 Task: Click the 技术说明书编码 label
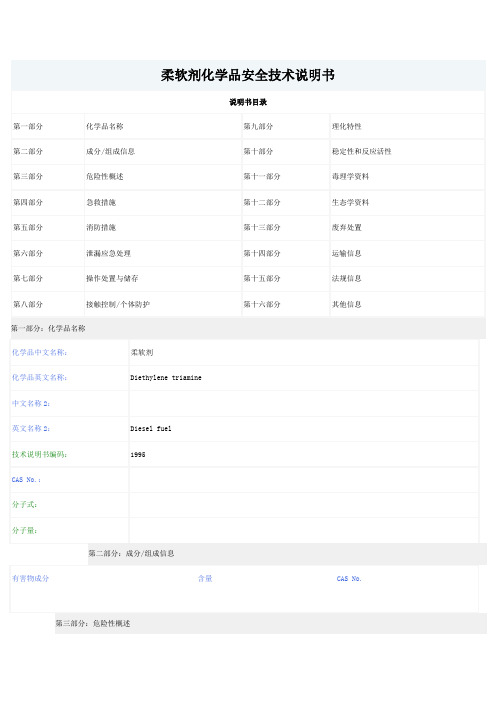(39, 455)
